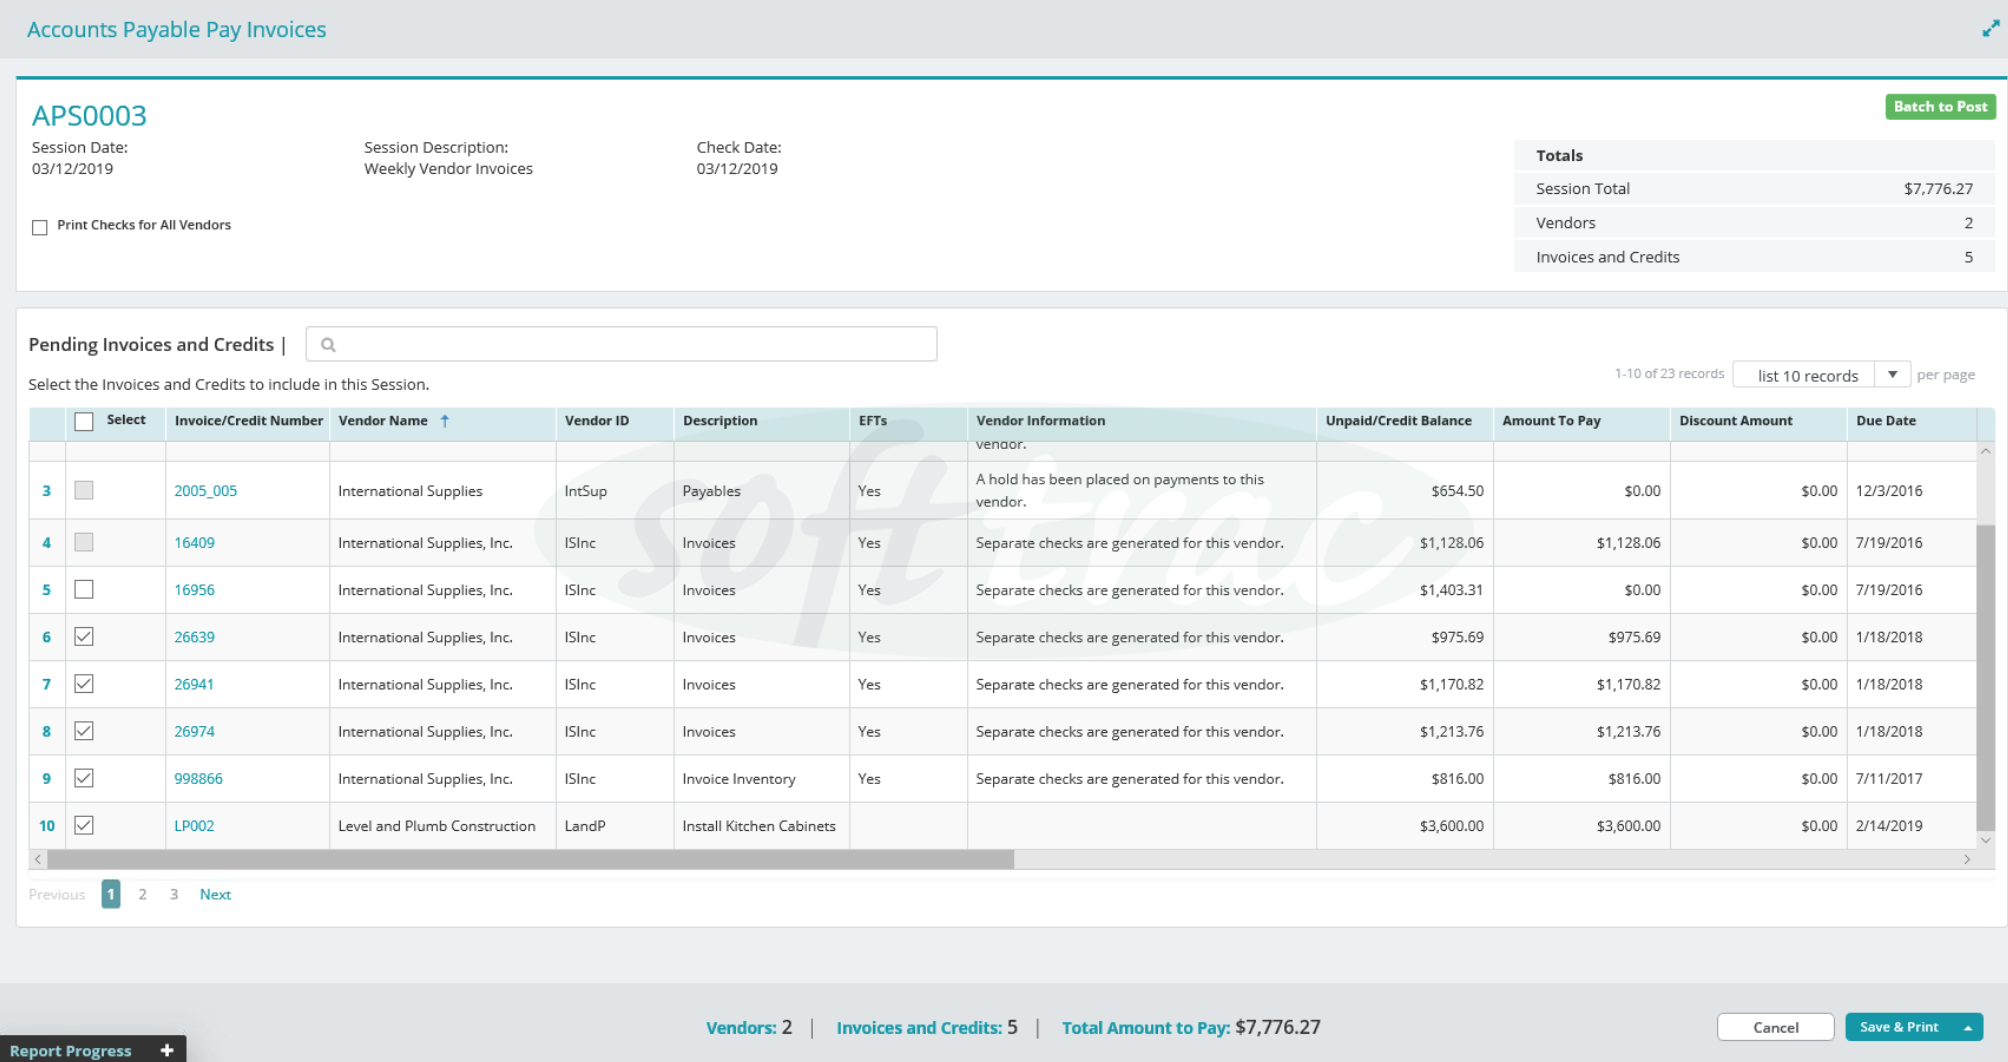The height and width of the screenshot is (1062, 2008).
Task: Click the table scroll up arrow
Action: point(1986,451)
